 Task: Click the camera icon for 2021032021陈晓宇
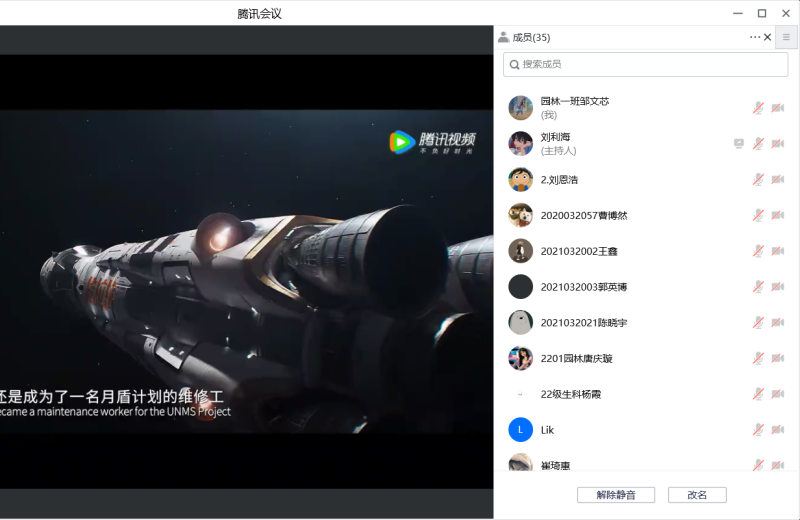tap(778, 323)
